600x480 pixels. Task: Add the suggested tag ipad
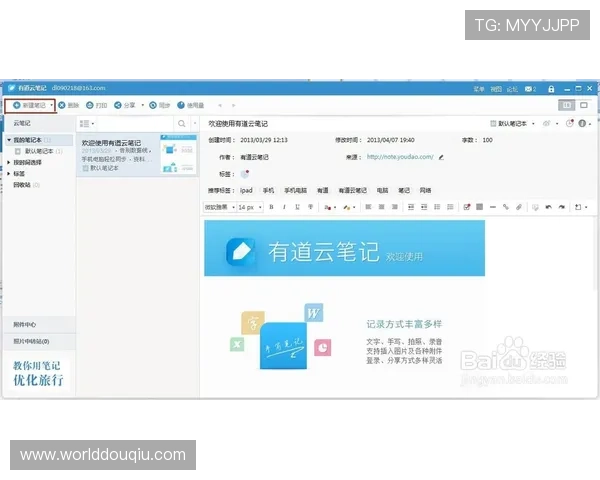point(246,190)
